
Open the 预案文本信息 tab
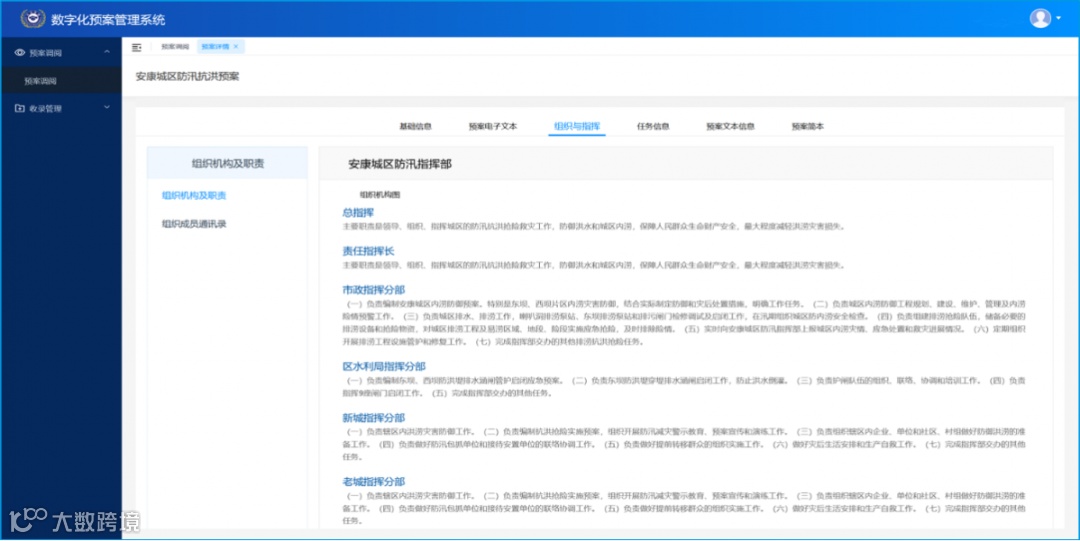point(730,127)
